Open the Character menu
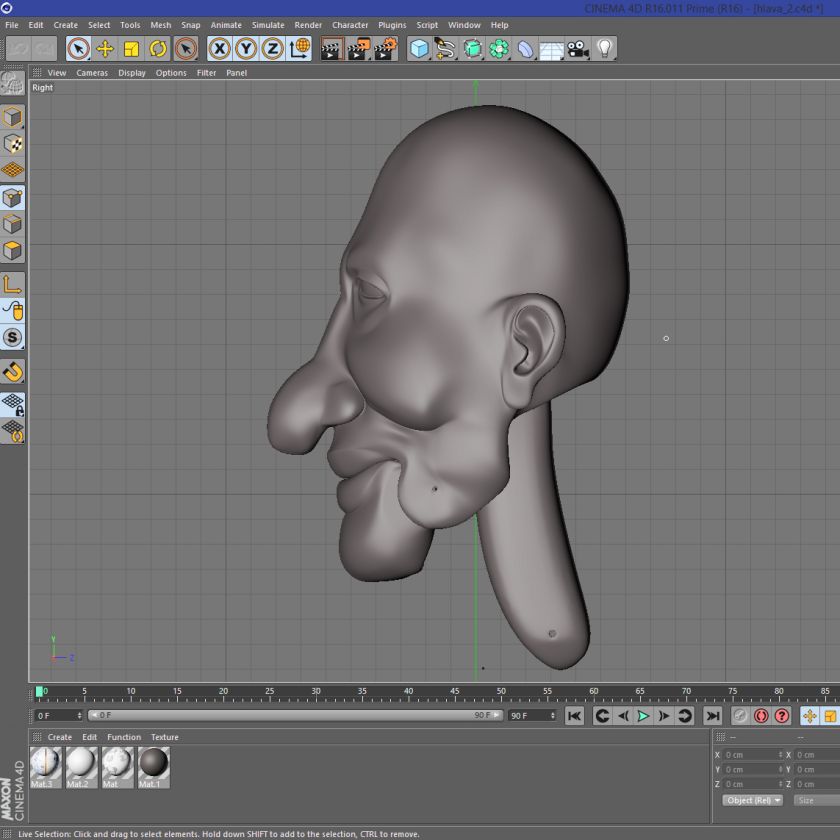 pyautogui.click(x=350, y=25)
